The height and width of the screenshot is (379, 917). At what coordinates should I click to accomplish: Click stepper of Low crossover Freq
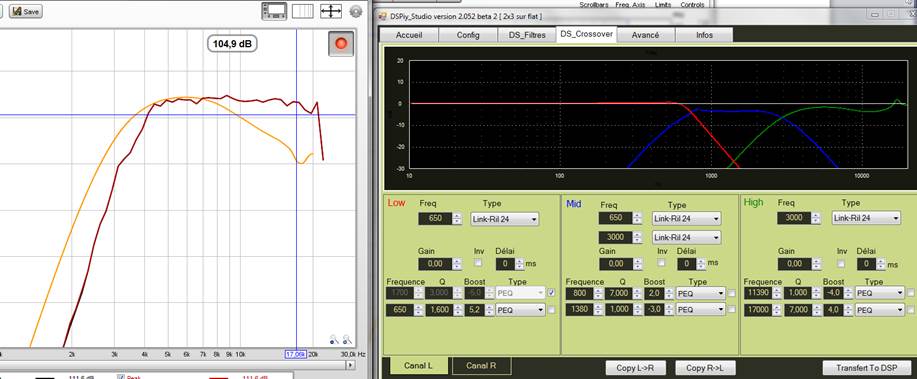point(457,219)
